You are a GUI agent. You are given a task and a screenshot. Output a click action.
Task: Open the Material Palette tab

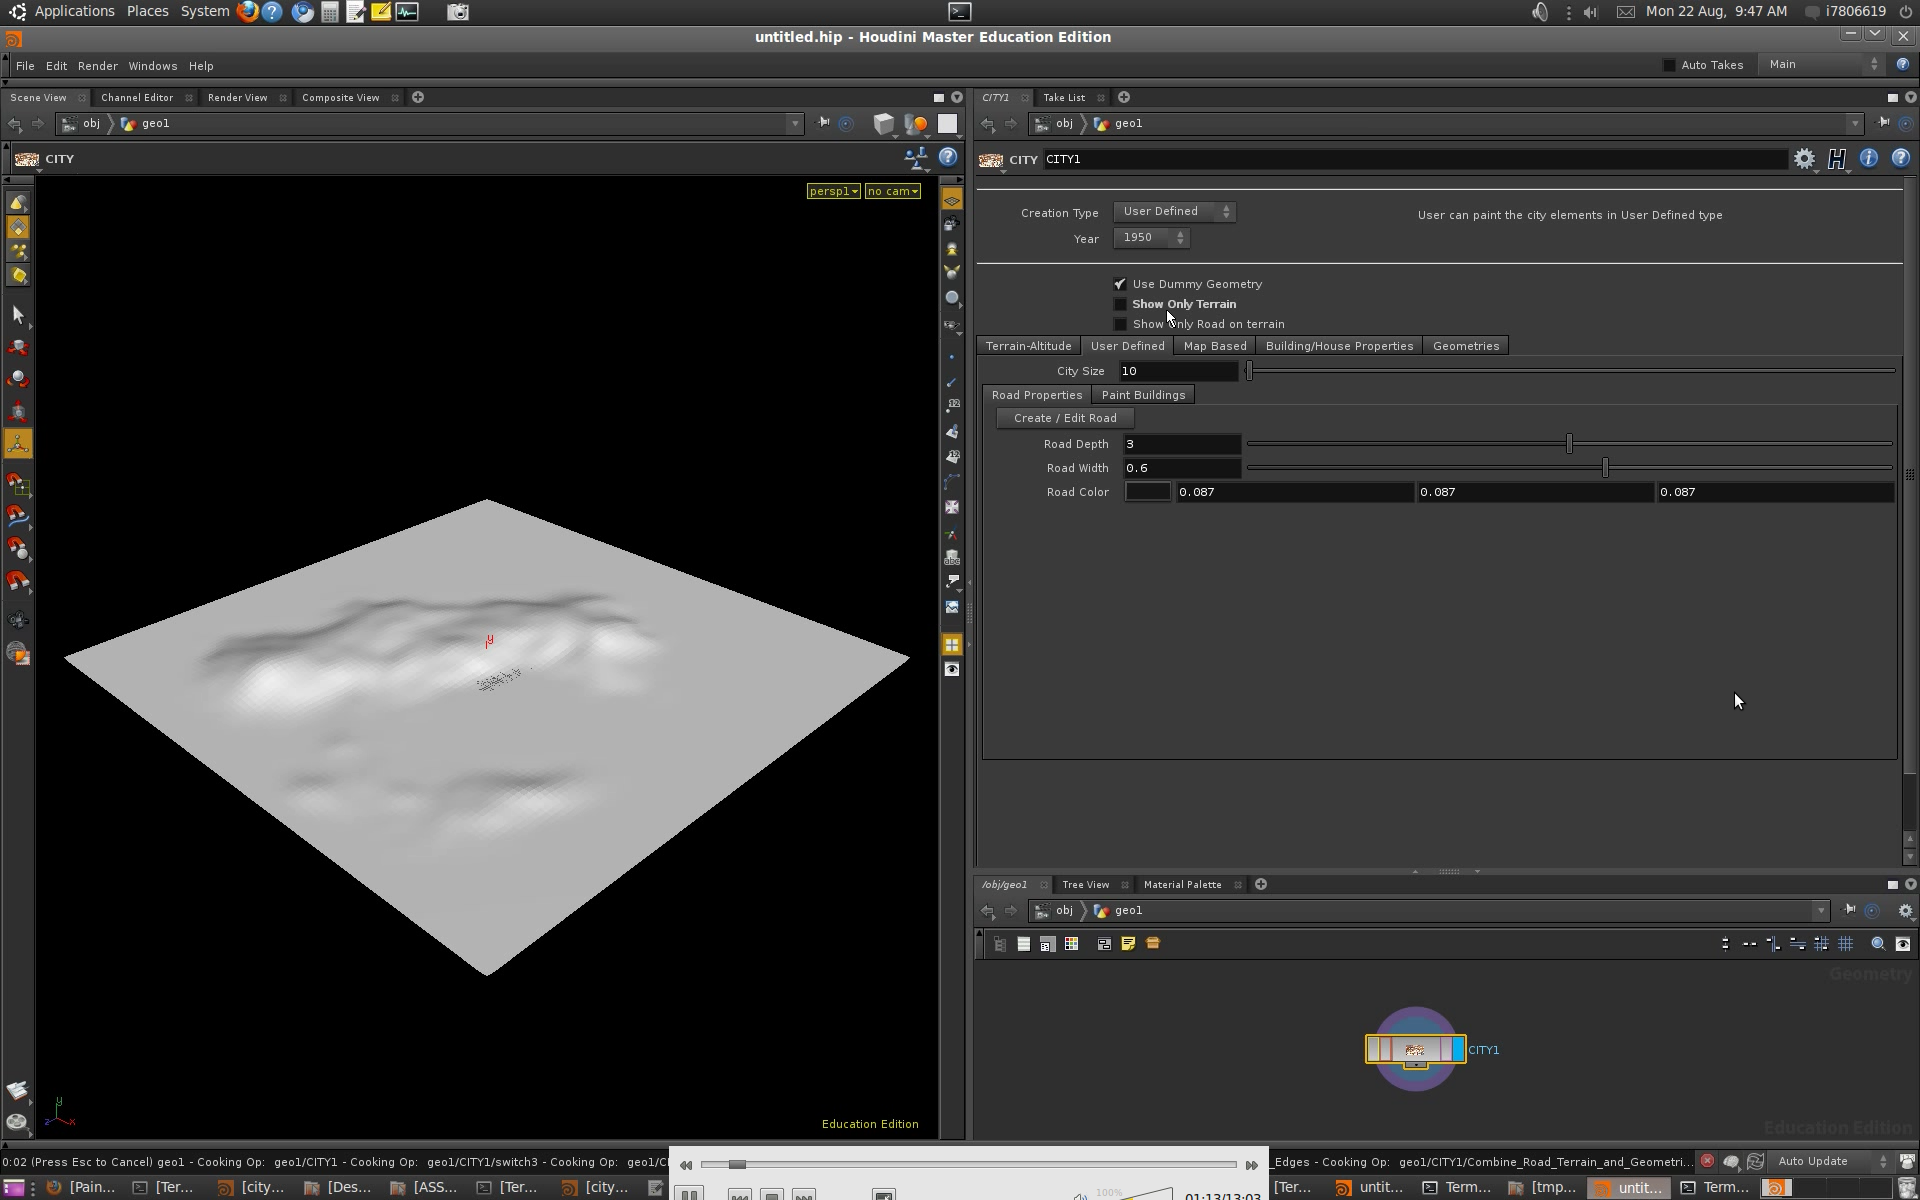pos(1183,885)
